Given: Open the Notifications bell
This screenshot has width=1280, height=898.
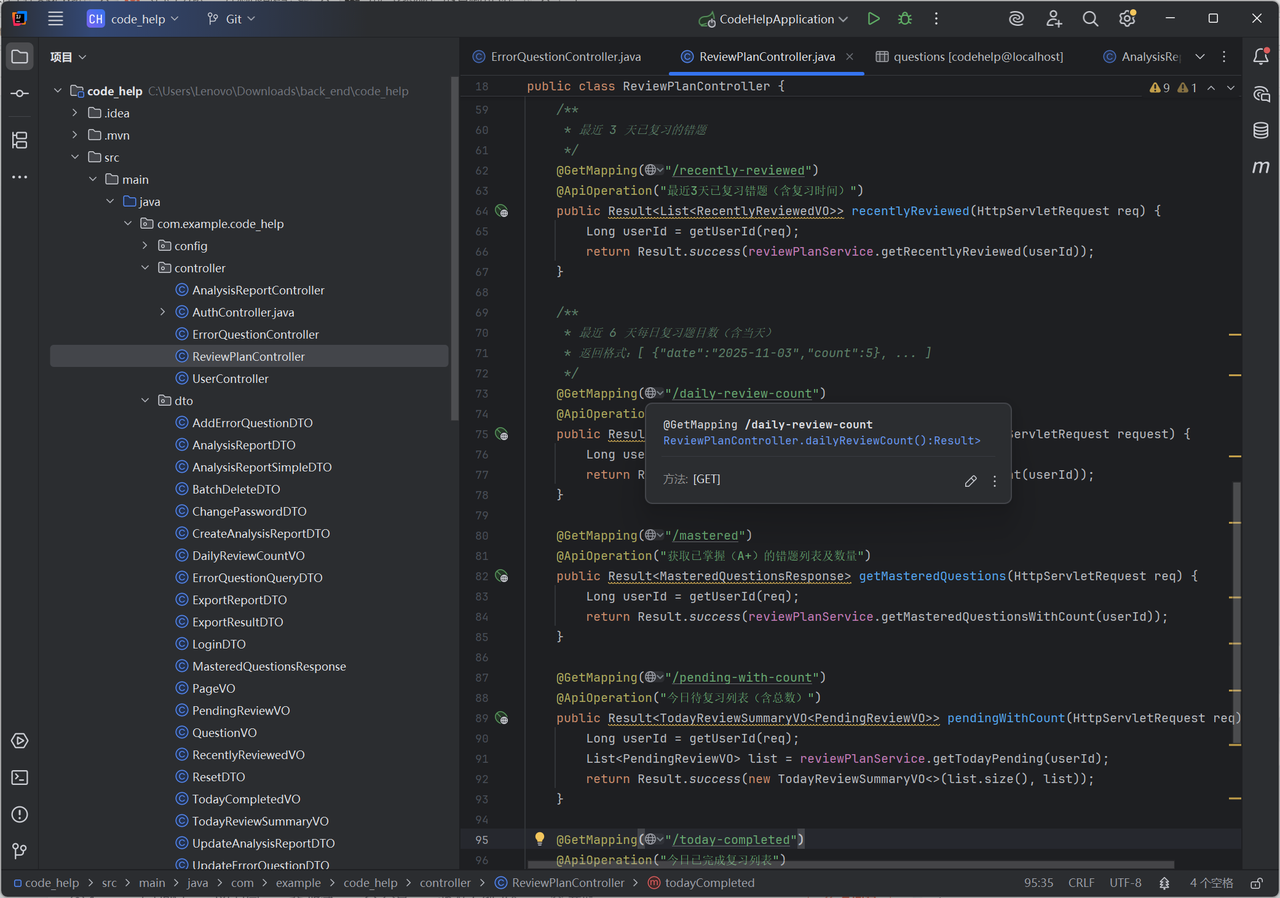Looking at the screenshot, I should pyautogui.click(x=1261, y=57).
